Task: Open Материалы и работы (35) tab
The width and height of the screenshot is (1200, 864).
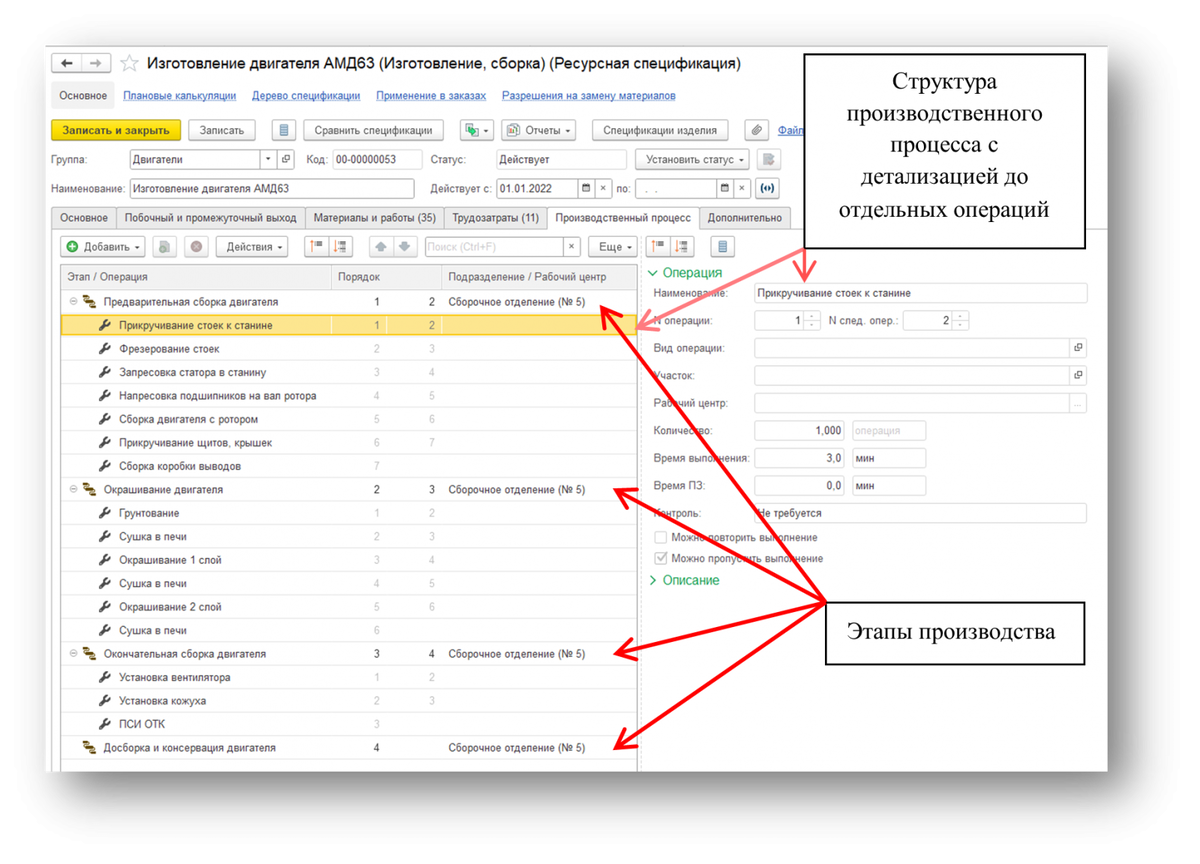Action: (x=374, y=217)
